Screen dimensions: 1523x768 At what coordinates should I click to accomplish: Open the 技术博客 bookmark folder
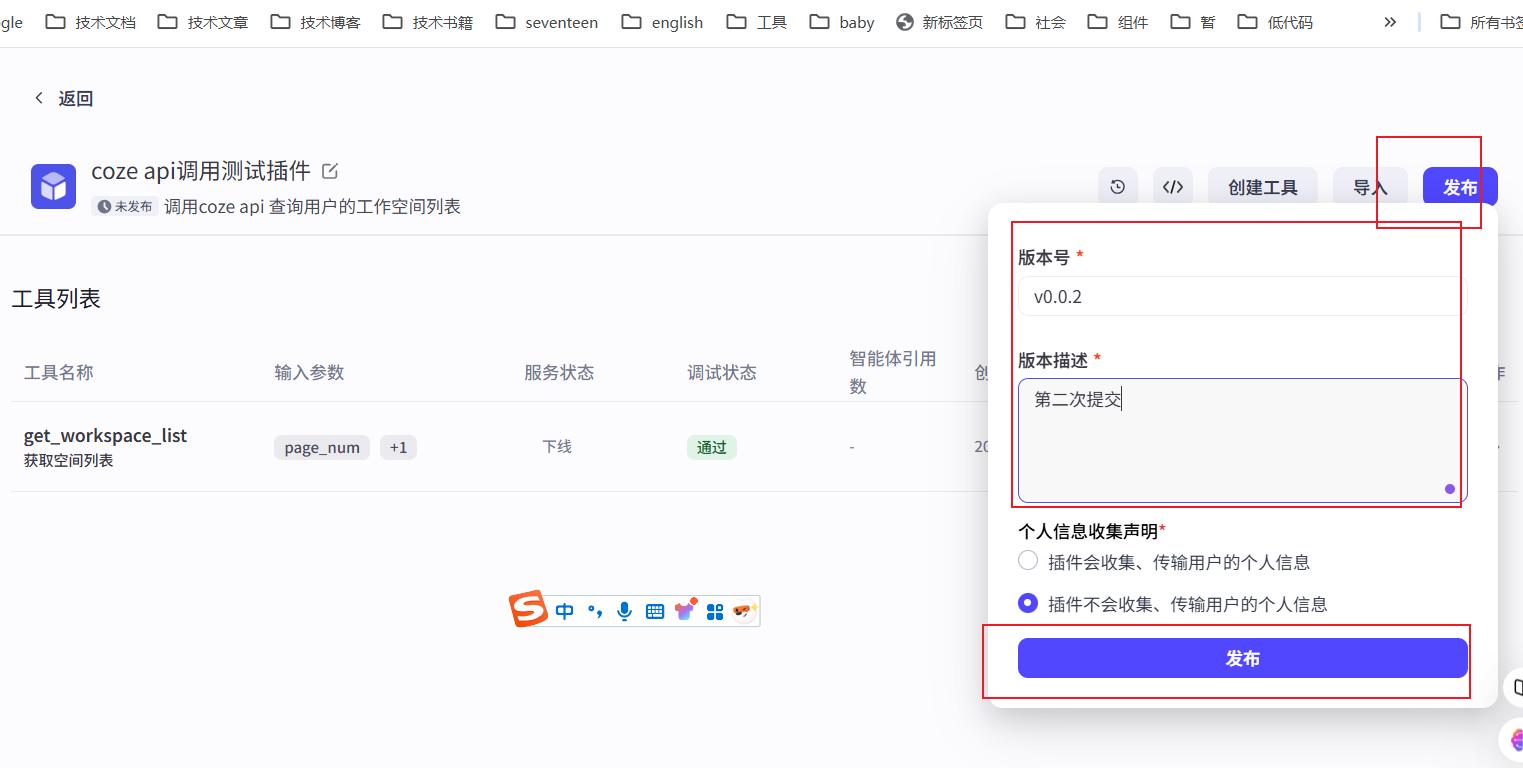point(316,22)
